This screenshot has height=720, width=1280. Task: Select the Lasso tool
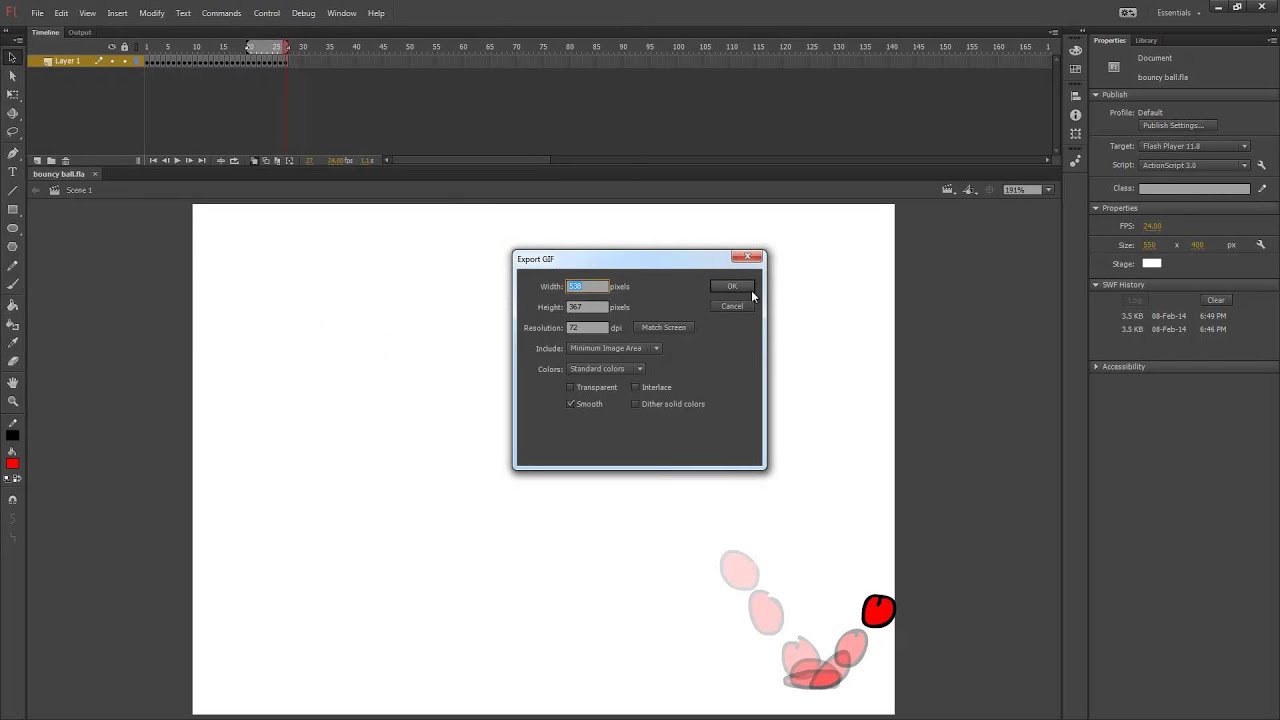point(13,133)
